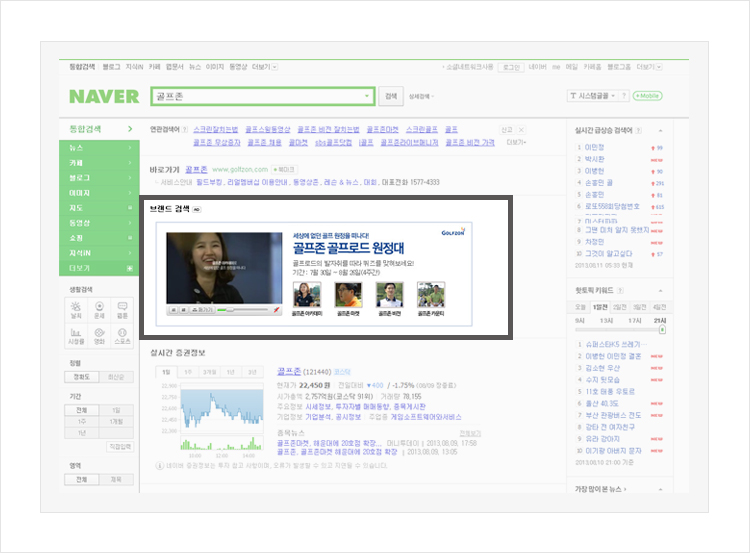Select the 전체 period option under 기간
The height and width of the screenshot is (553, 750).
[82, 410]
